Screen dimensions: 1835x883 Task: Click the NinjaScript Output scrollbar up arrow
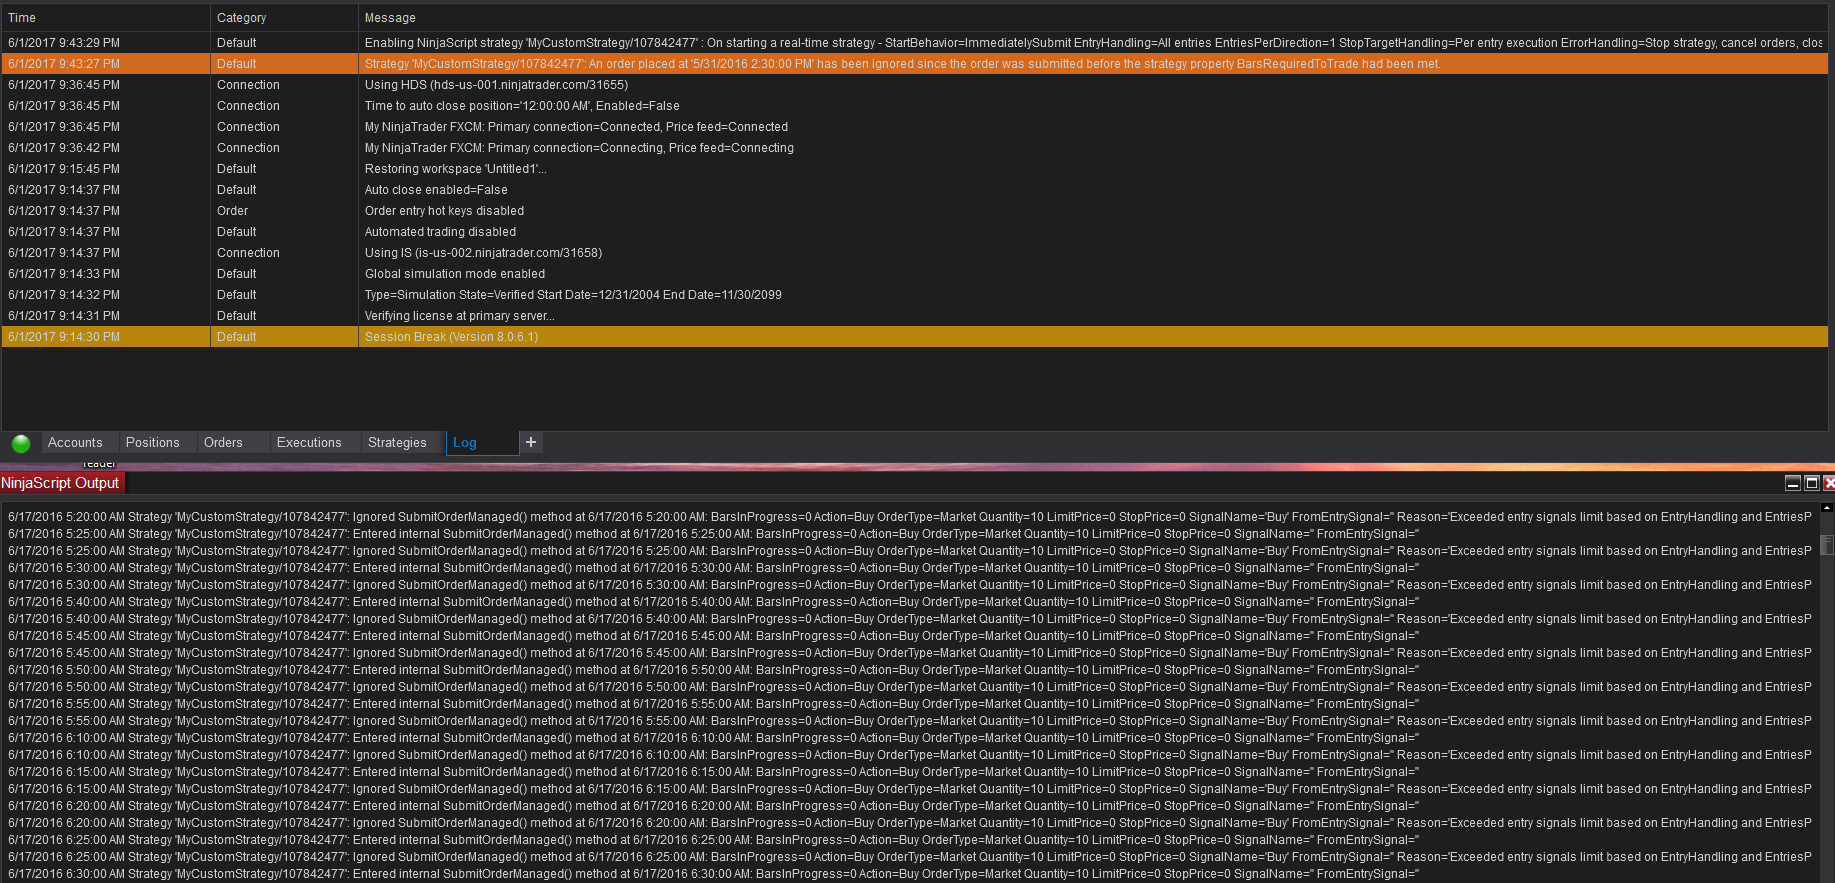click(1827, 508)
